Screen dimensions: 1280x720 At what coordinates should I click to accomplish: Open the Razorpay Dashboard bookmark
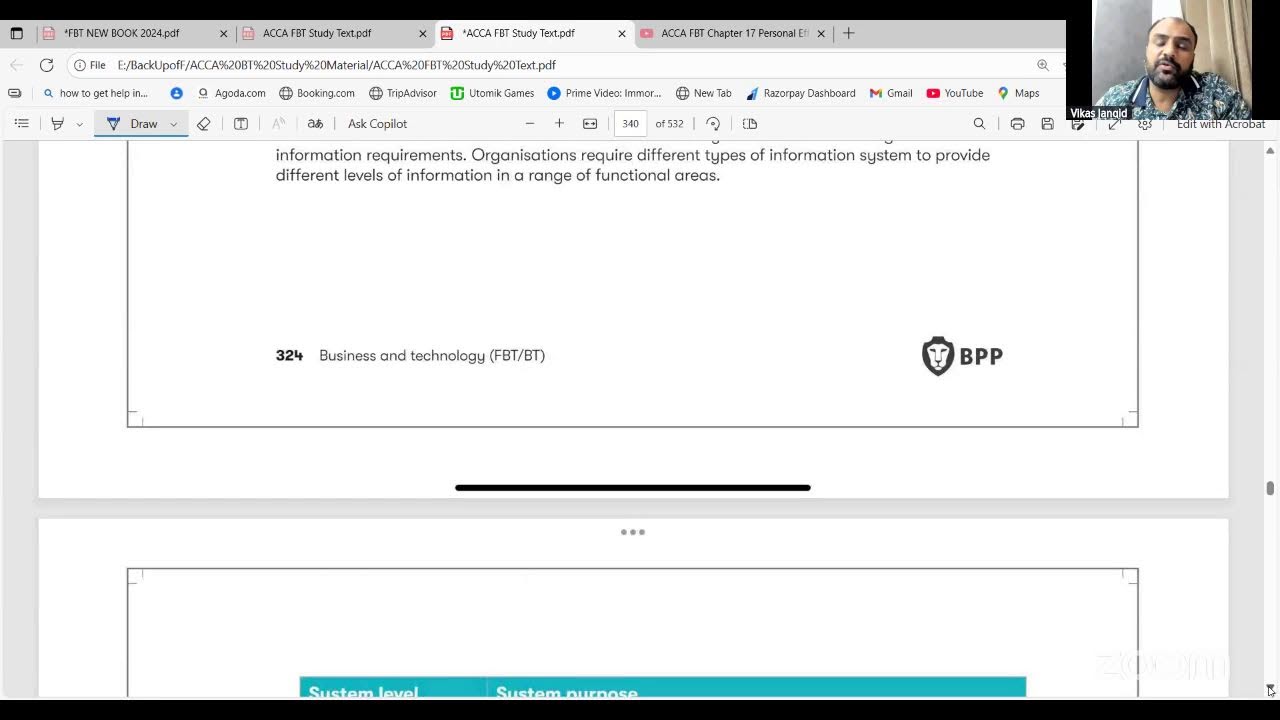[x=800, y=93]
